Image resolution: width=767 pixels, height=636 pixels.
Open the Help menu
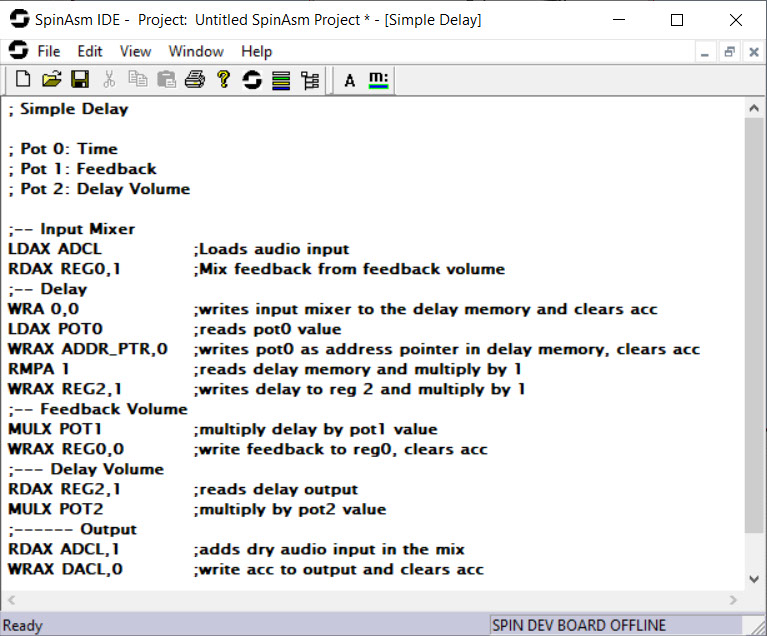click(256, 51)
